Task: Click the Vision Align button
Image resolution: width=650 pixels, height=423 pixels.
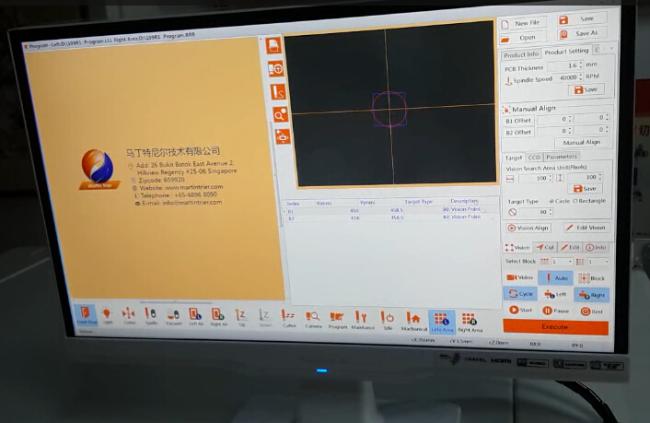Action: click(x=528, y=228)
